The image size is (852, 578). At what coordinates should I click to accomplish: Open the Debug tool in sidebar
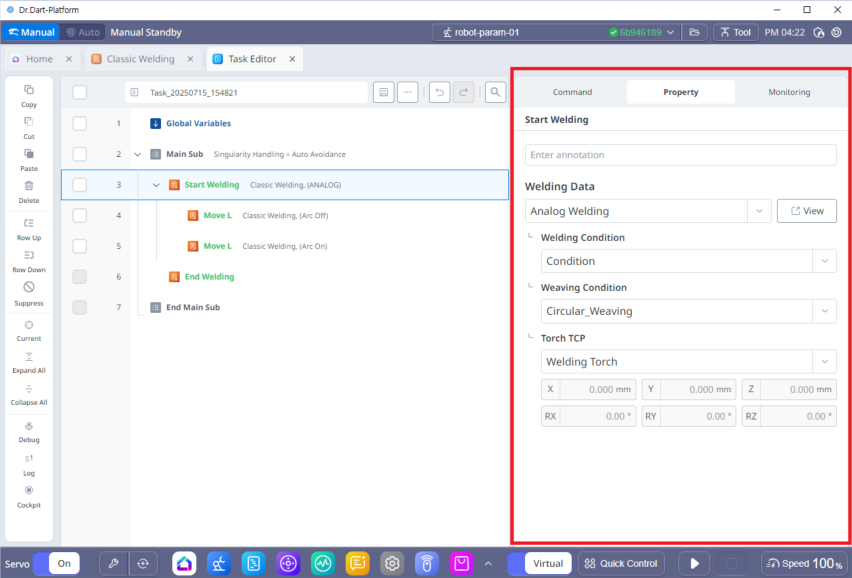[x=29, y=425]
